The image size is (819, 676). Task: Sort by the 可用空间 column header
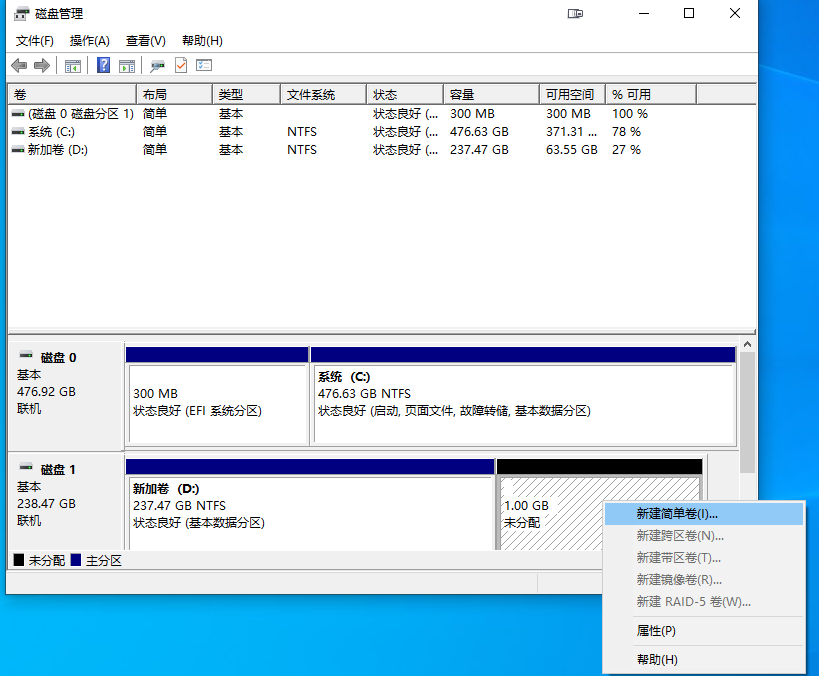572,95
